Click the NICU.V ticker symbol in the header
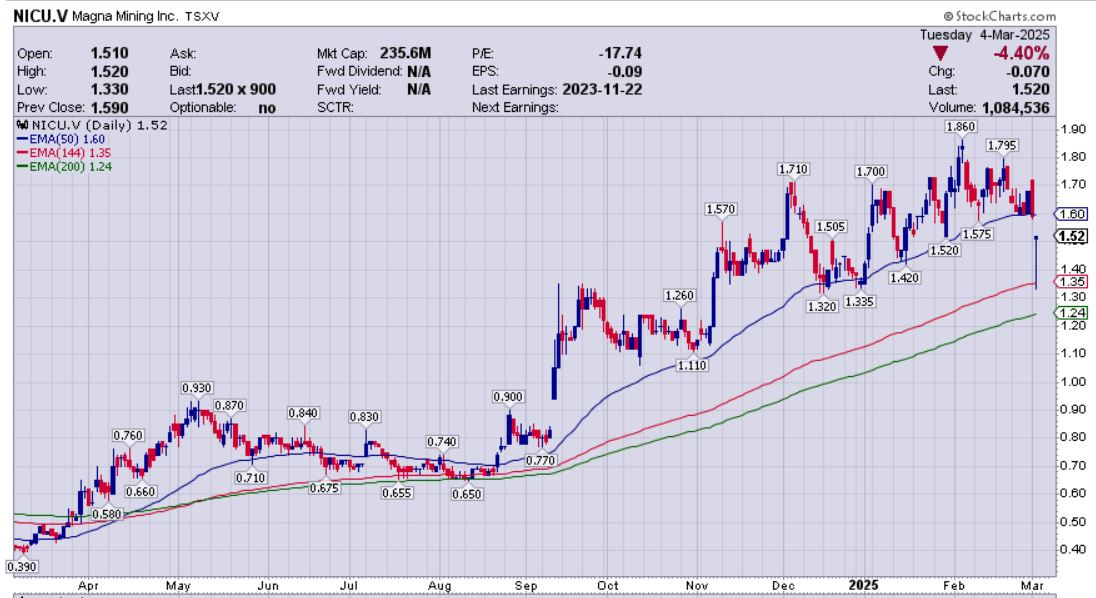The width and height of the screenshot is (1096, 598). pos(41,16)
